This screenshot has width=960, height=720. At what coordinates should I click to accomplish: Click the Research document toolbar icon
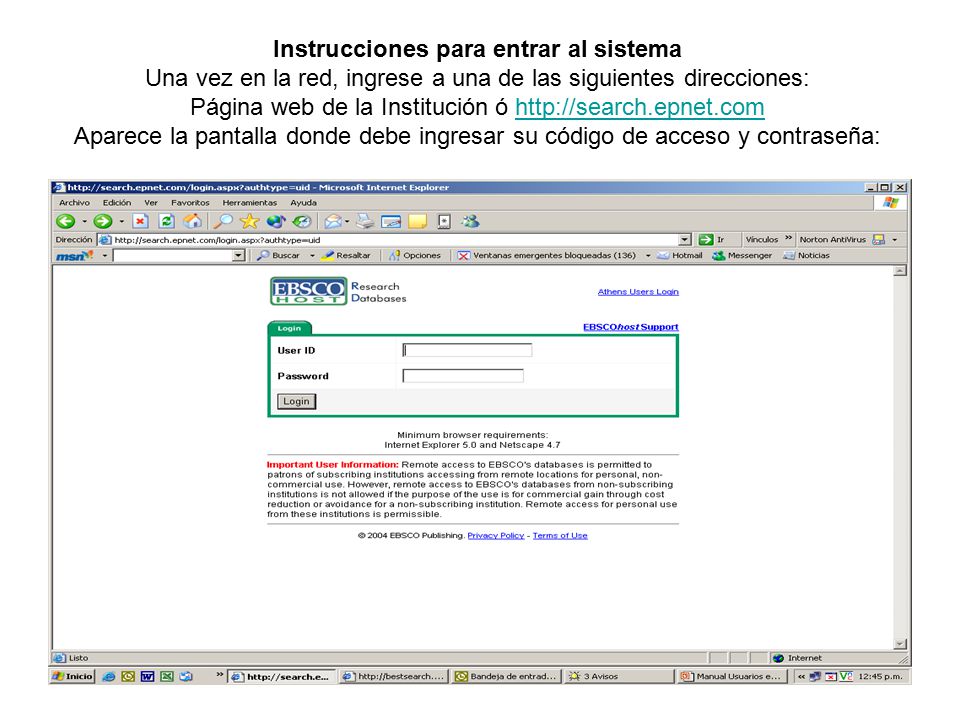444,221
